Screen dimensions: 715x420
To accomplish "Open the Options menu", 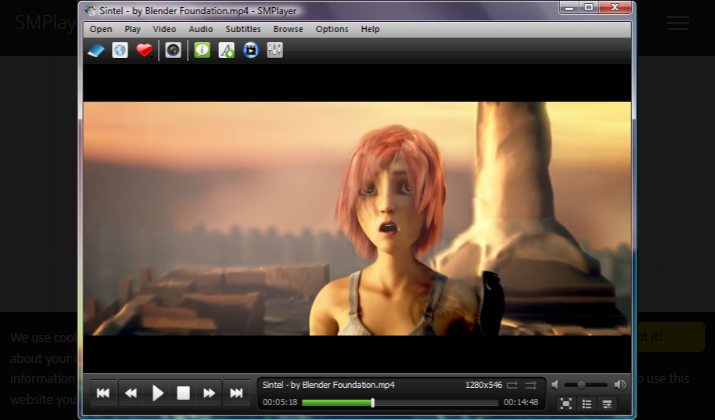I will point(332,29).
